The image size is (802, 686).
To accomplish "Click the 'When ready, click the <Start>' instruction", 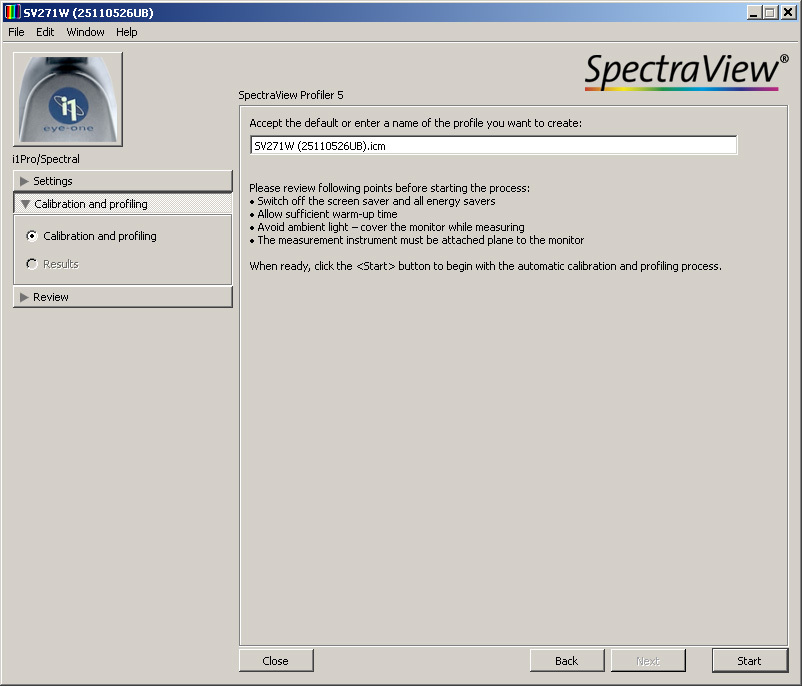I will (x=485, y=266).
